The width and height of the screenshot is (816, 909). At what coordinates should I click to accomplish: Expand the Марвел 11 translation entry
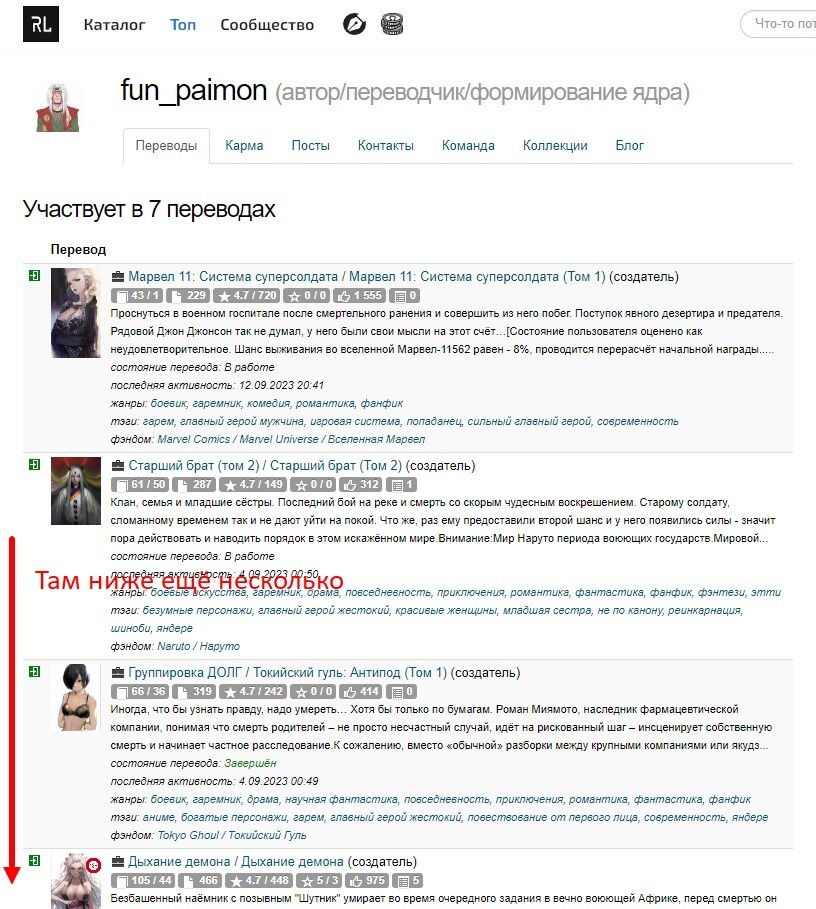(x=34, y=276)
